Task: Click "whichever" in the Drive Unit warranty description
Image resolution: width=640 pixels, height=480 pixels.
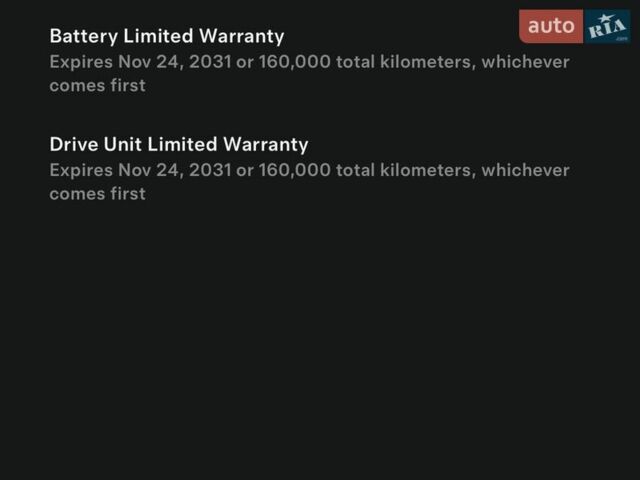Action: (525, 170)
